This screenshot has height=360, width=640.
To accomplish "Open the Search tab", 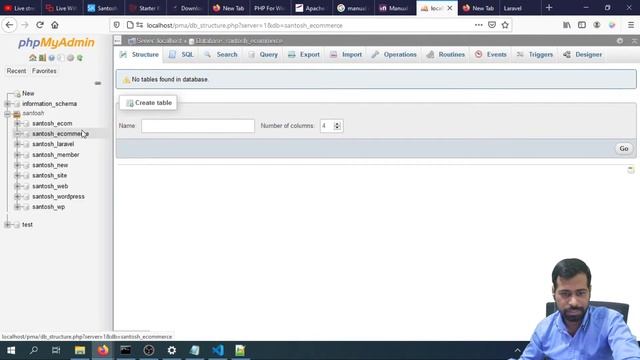I will click(221, 55).
